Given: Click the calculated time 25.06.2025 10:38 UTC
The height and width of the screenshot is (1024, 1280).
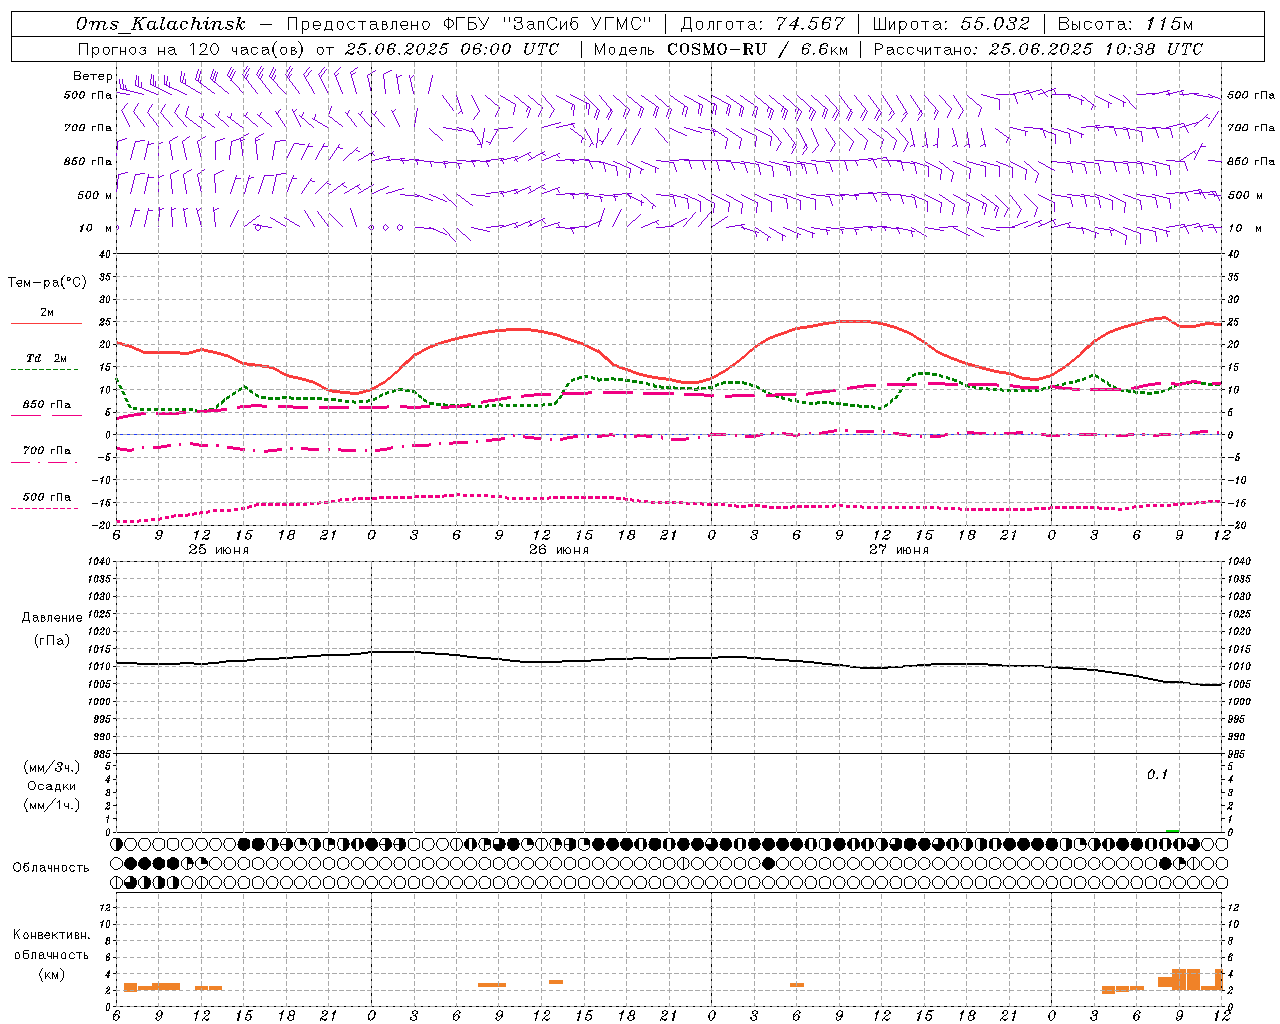Looking at the screenshot, I should tap(1096, 49).
